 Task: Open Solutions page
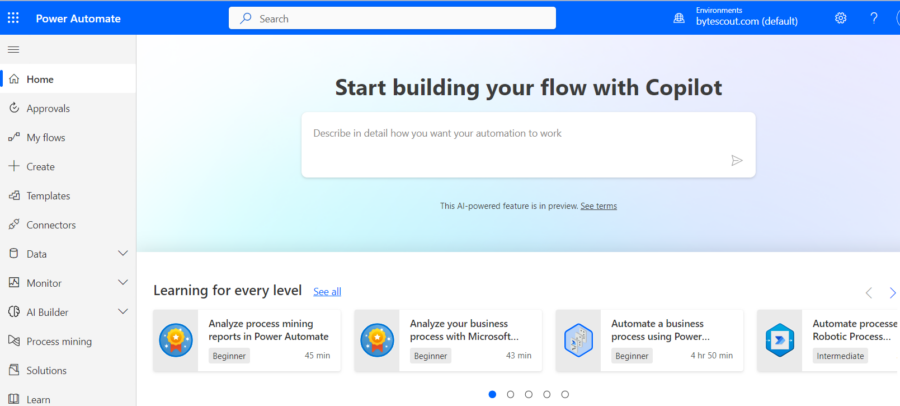tap(68, 370)
